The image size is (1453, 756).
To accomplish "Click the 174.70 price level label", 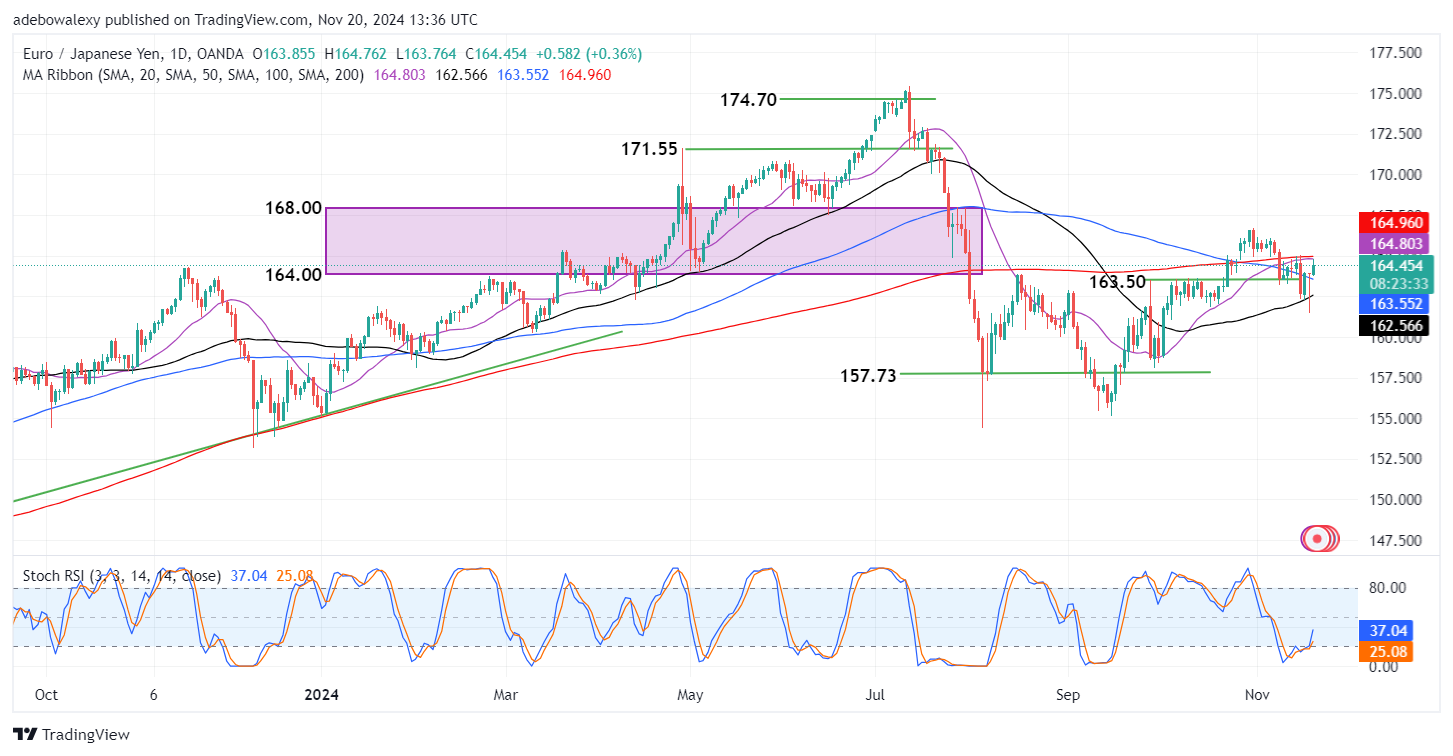I will [748, 100].
